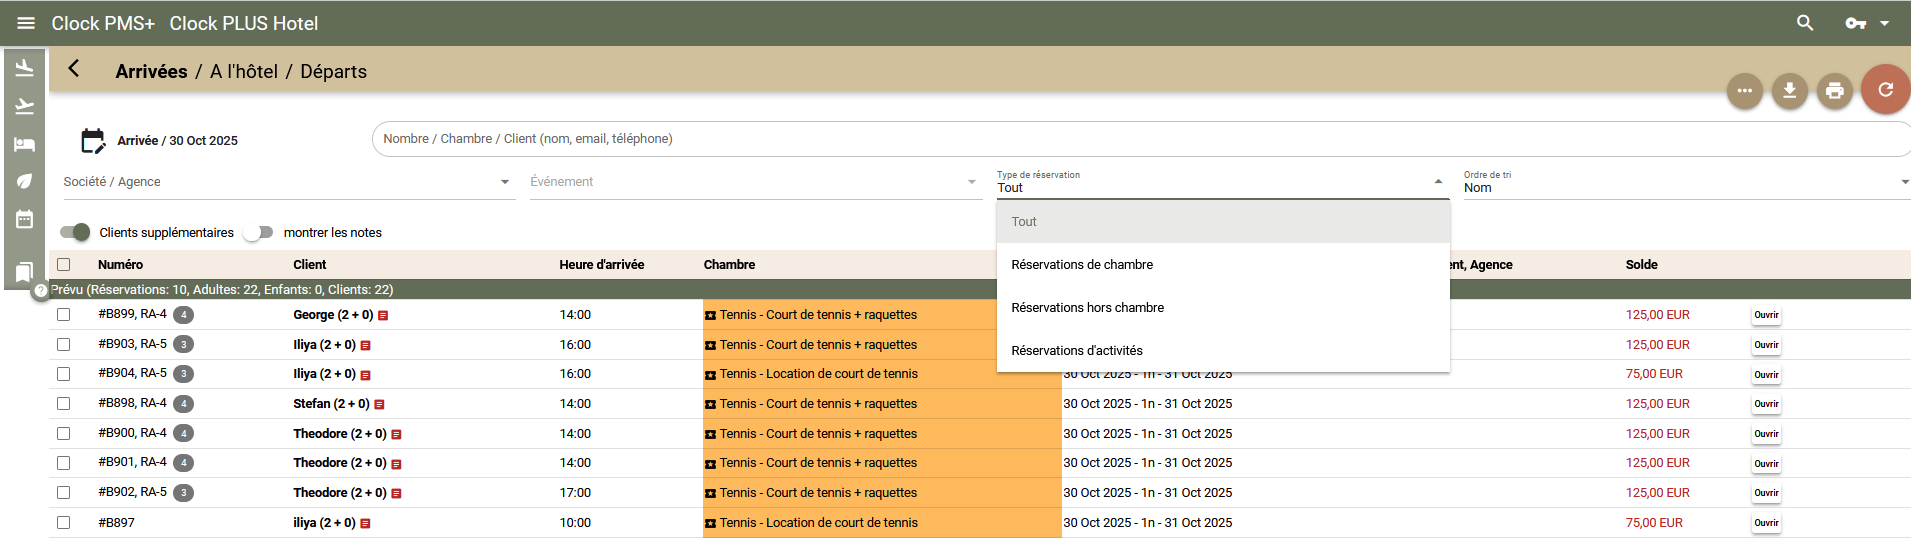The width and height of the screenshot is (1911, 538).
Task: Click note icon next to George (2 + 0)
Action: pyautogui.click(x=383, y=315)
